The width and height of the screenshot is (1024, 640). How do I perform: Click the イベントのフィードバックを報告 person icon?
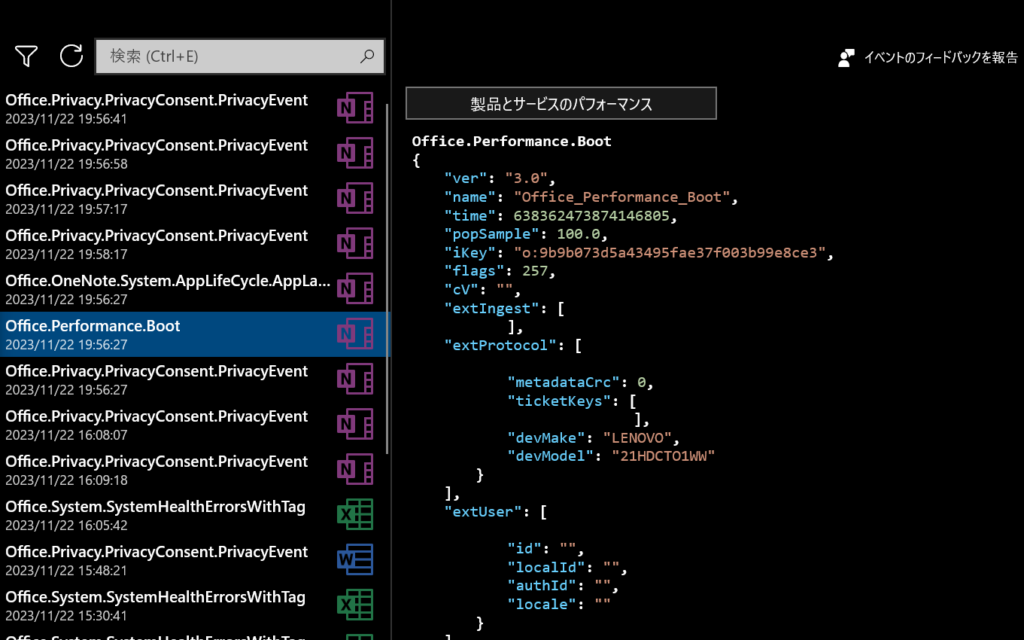[x=846, y=58]
